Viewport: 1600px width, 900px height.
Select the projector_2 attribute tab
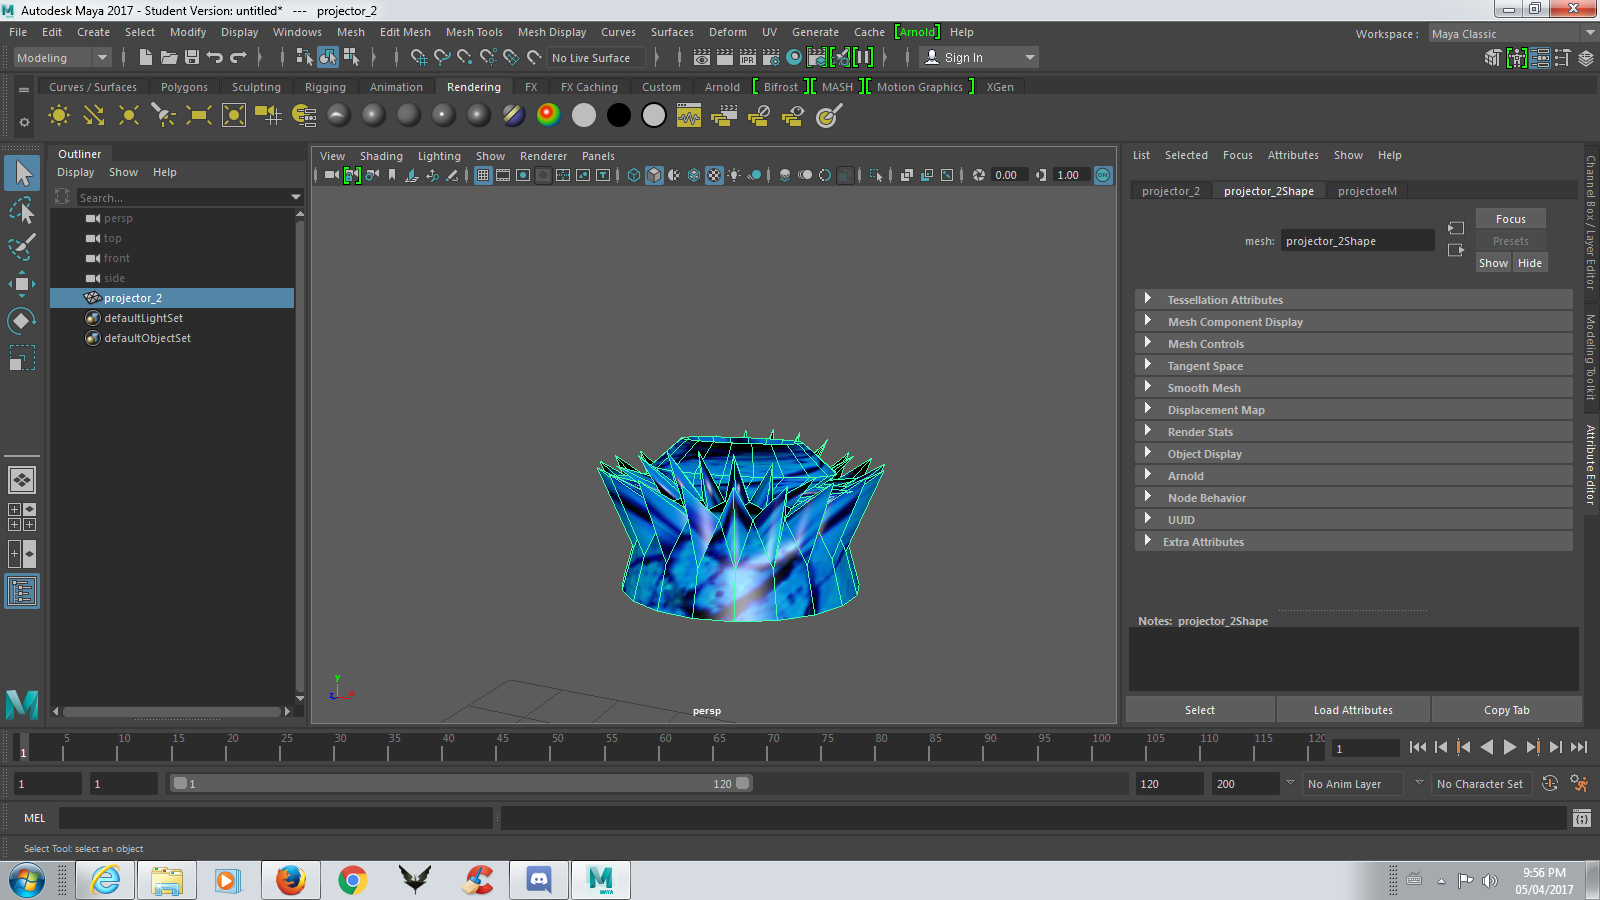[x=1170, y=191]
